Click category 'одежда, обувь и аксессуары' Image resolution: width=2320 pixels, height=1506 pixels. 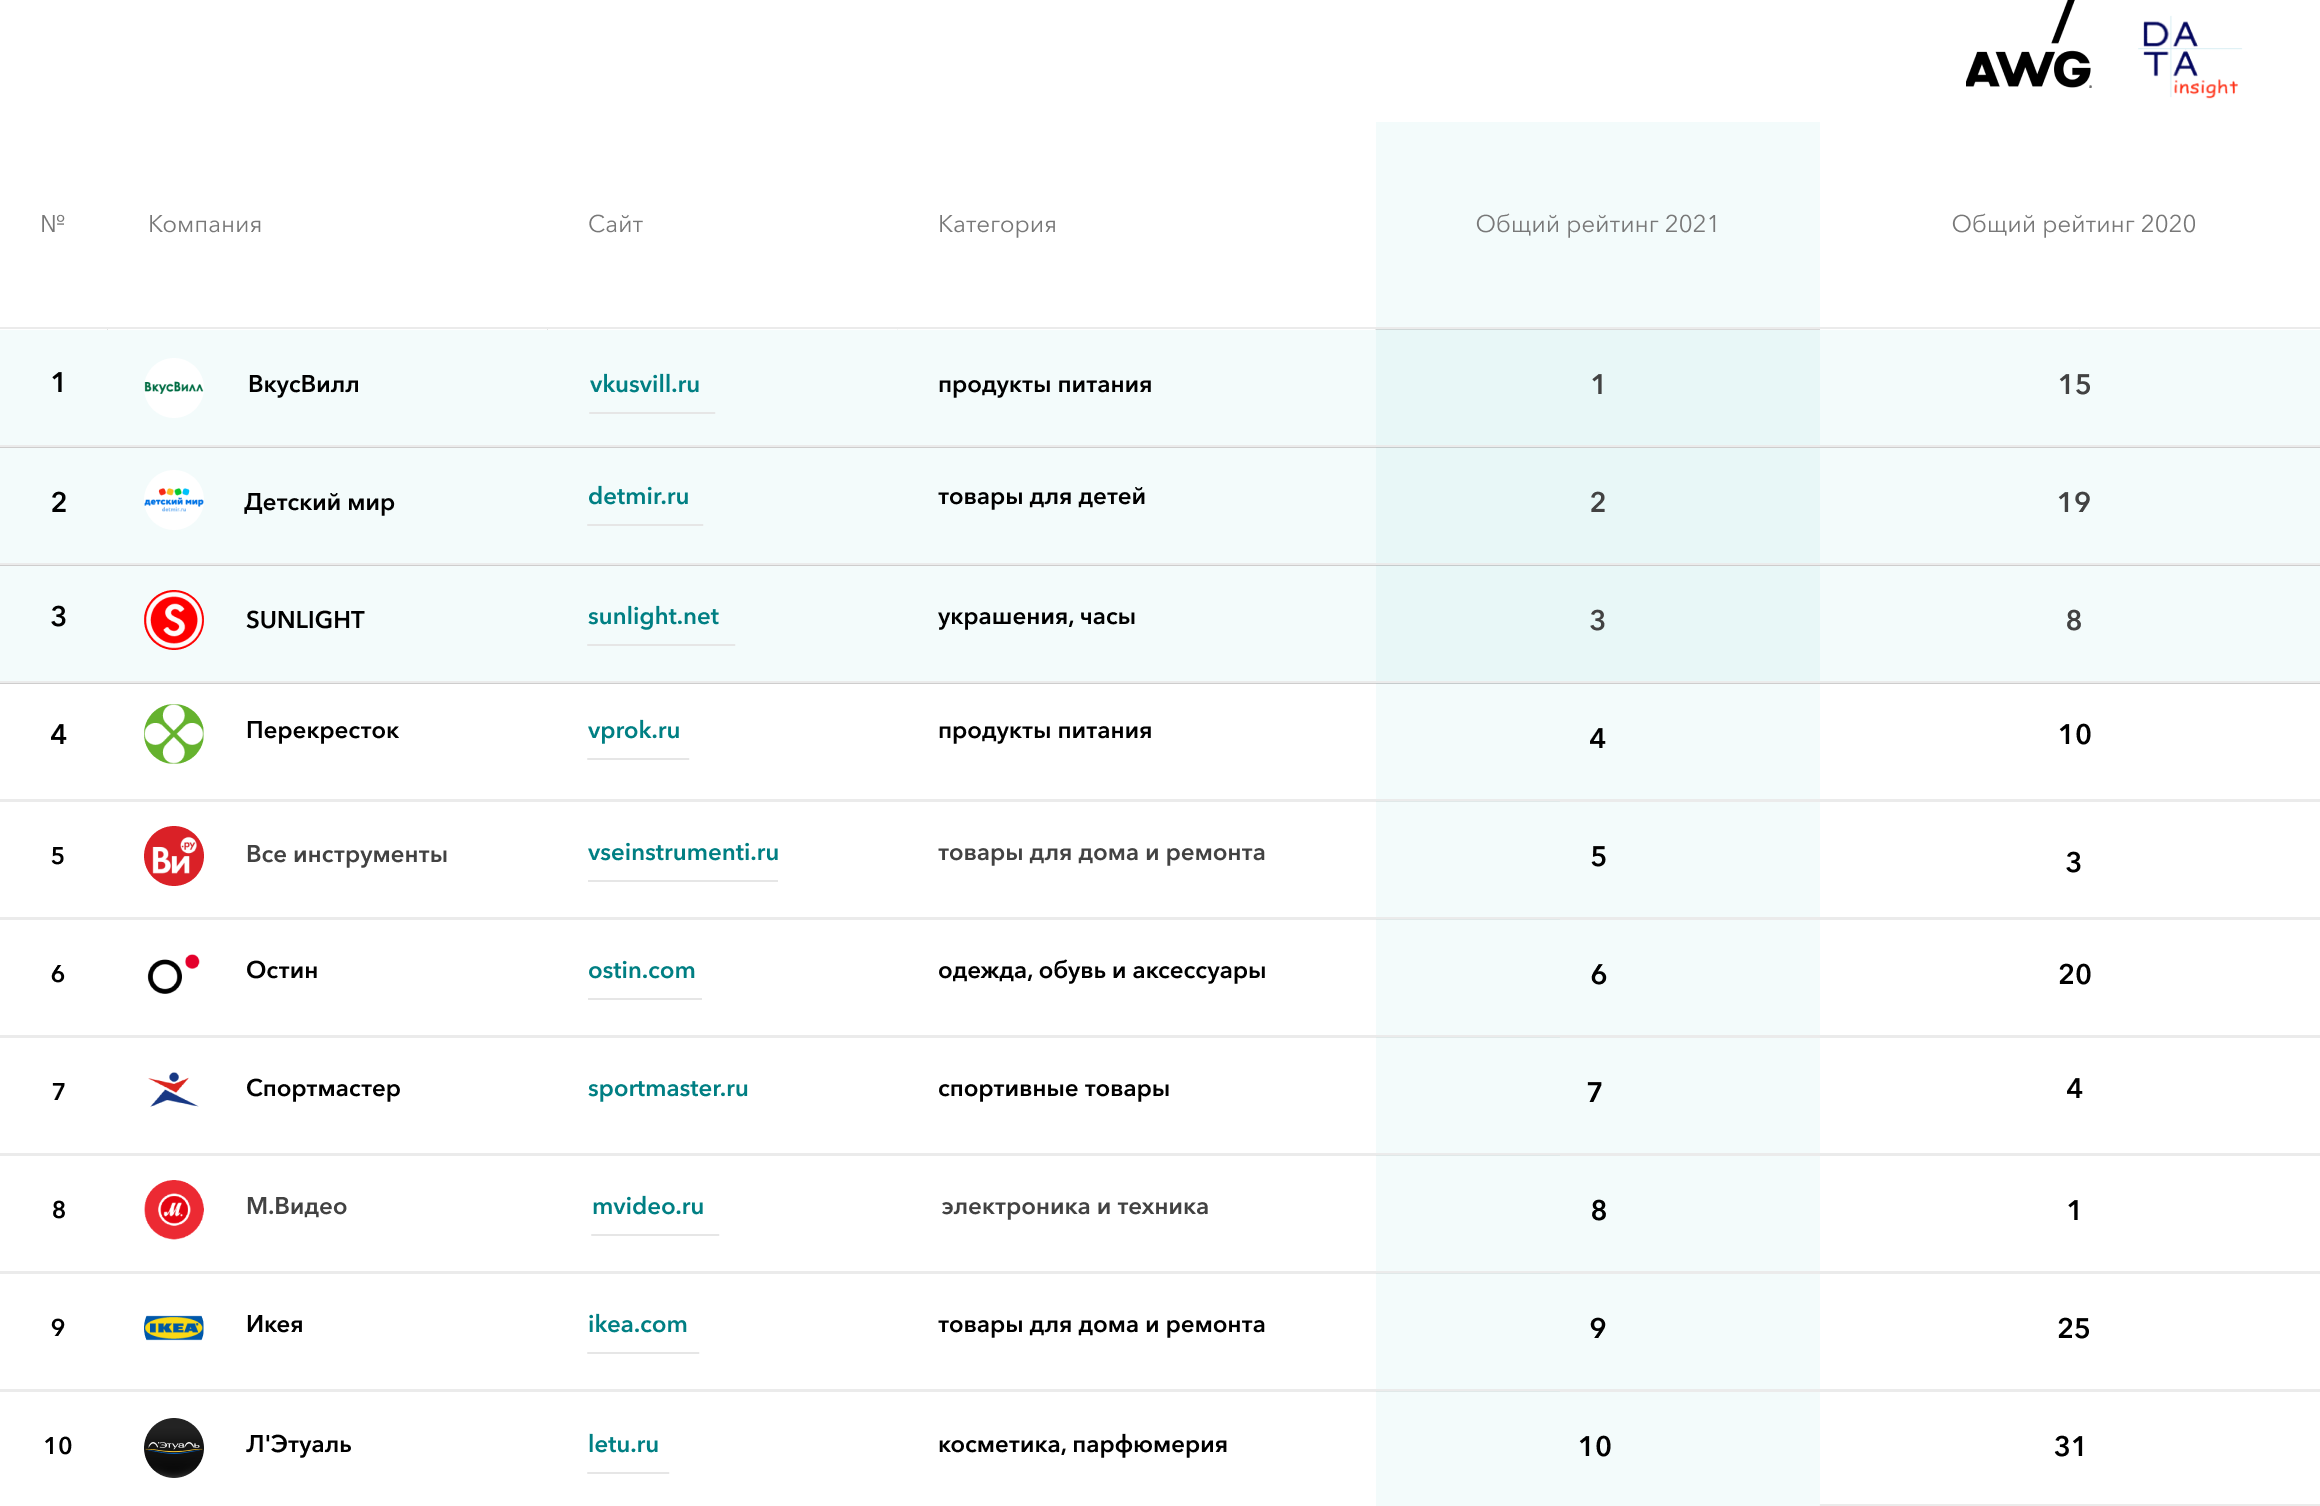1102,970
